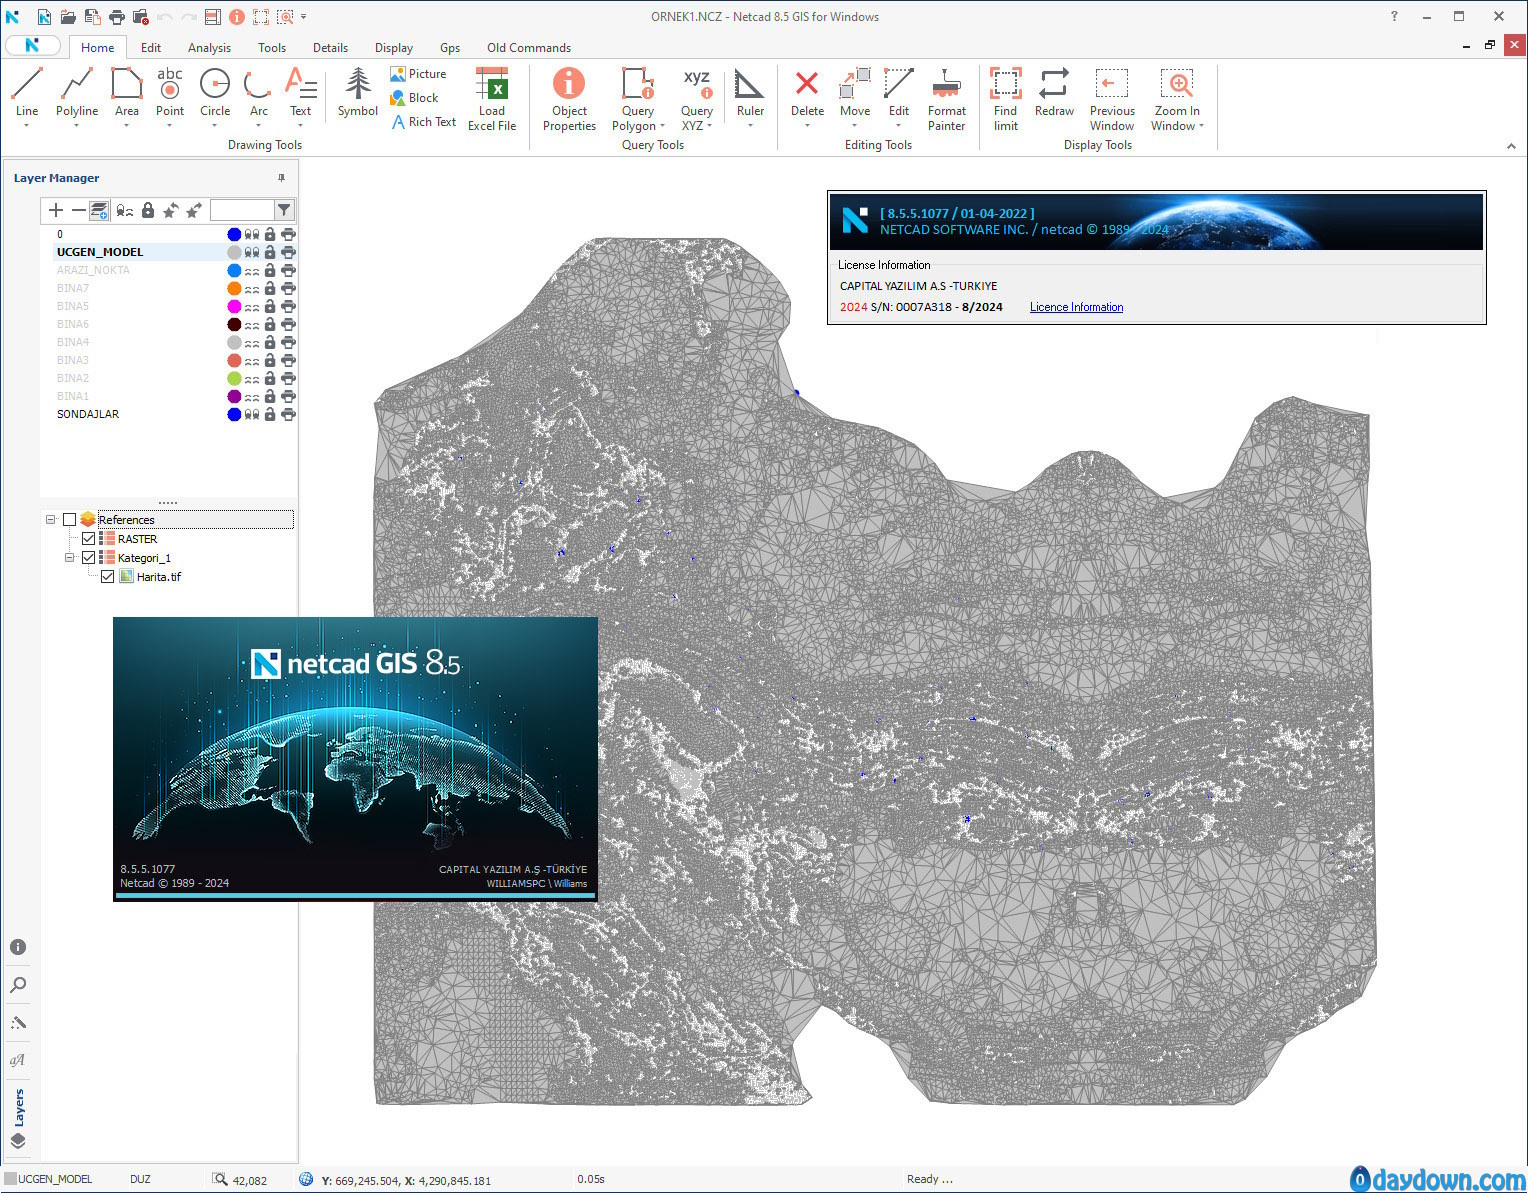The width and height of the screenshot is (1528, 1193).
Task: Select the Move tool
Action: (x=855, y=92)
